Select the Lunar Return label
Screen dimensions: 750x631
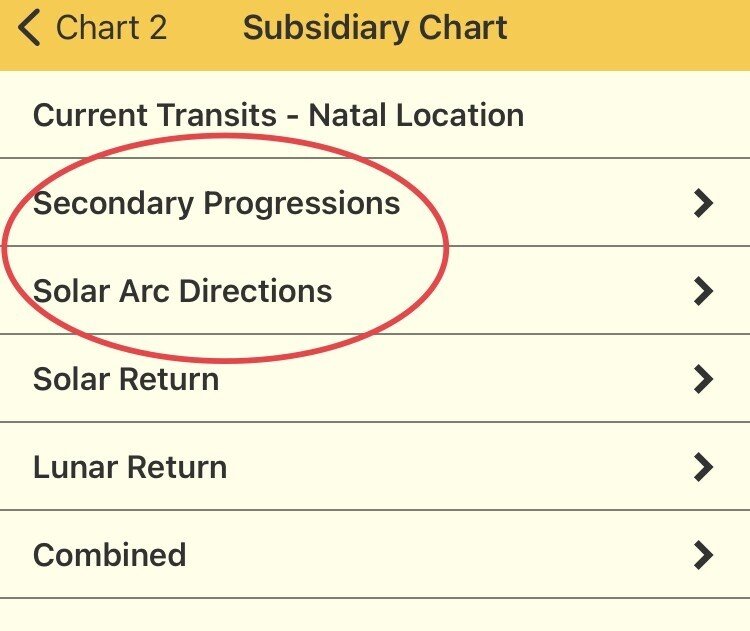tap(130, 467)
